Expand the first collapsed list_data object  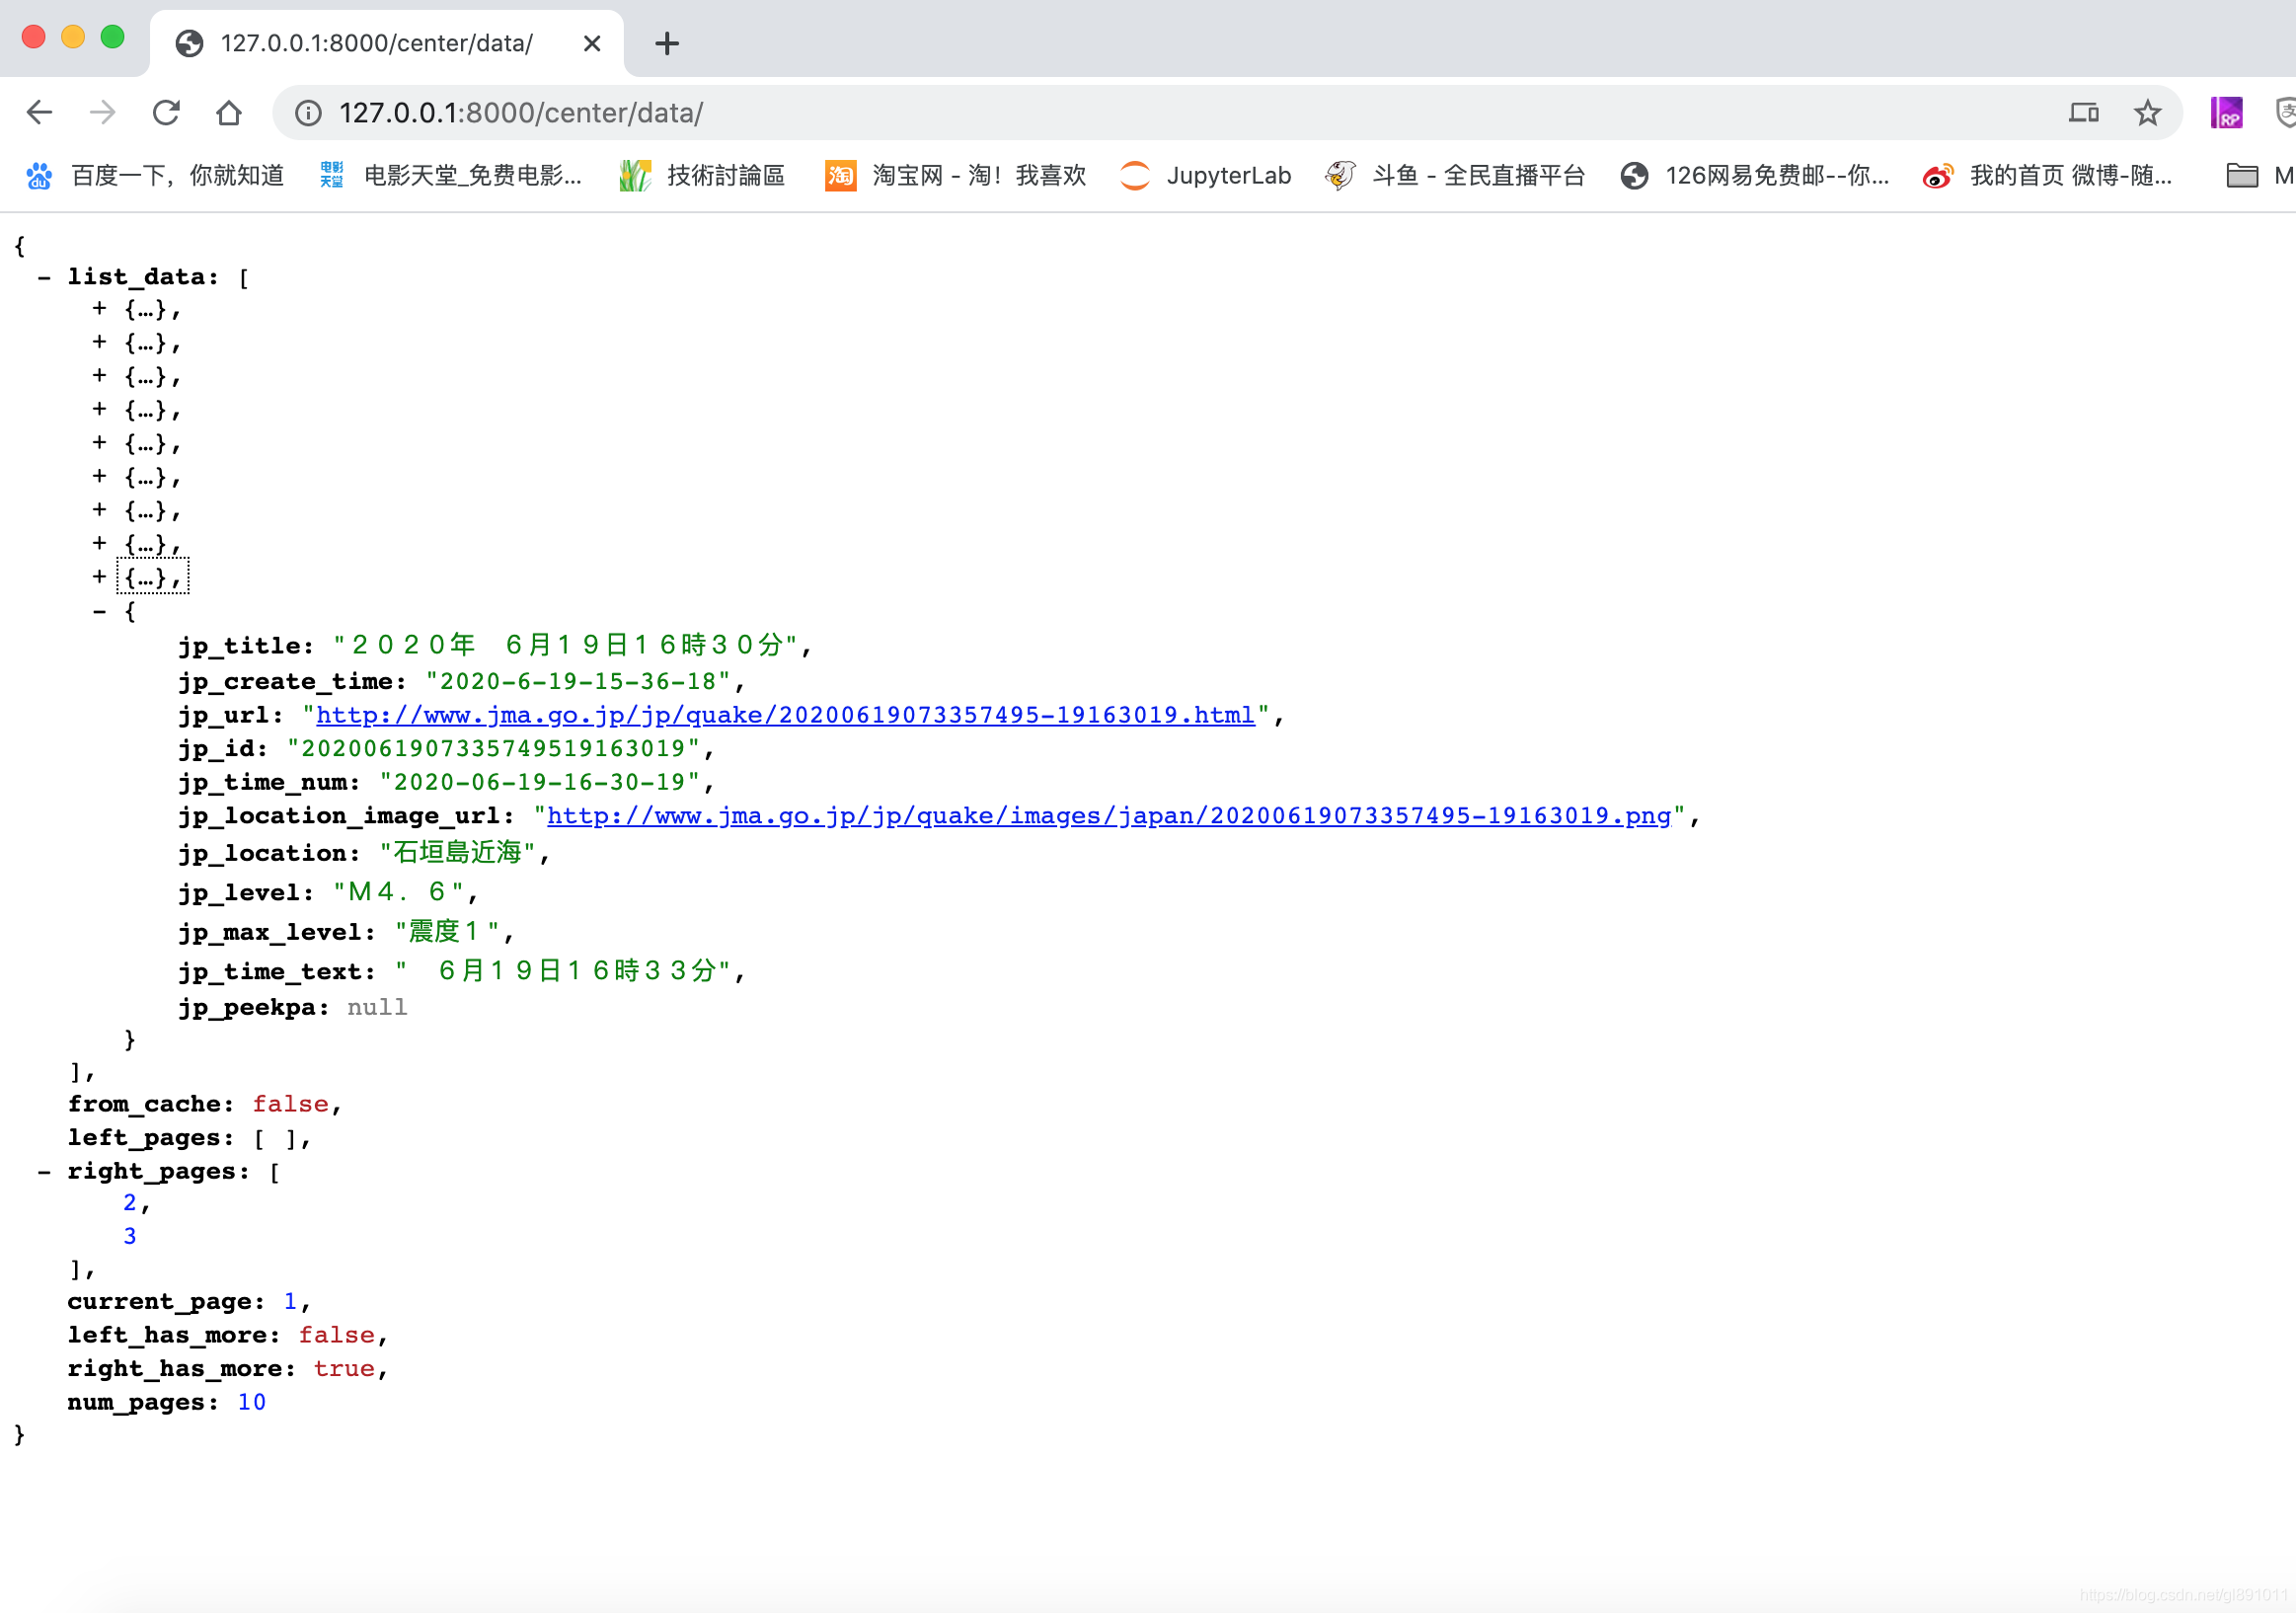(99, 310)
